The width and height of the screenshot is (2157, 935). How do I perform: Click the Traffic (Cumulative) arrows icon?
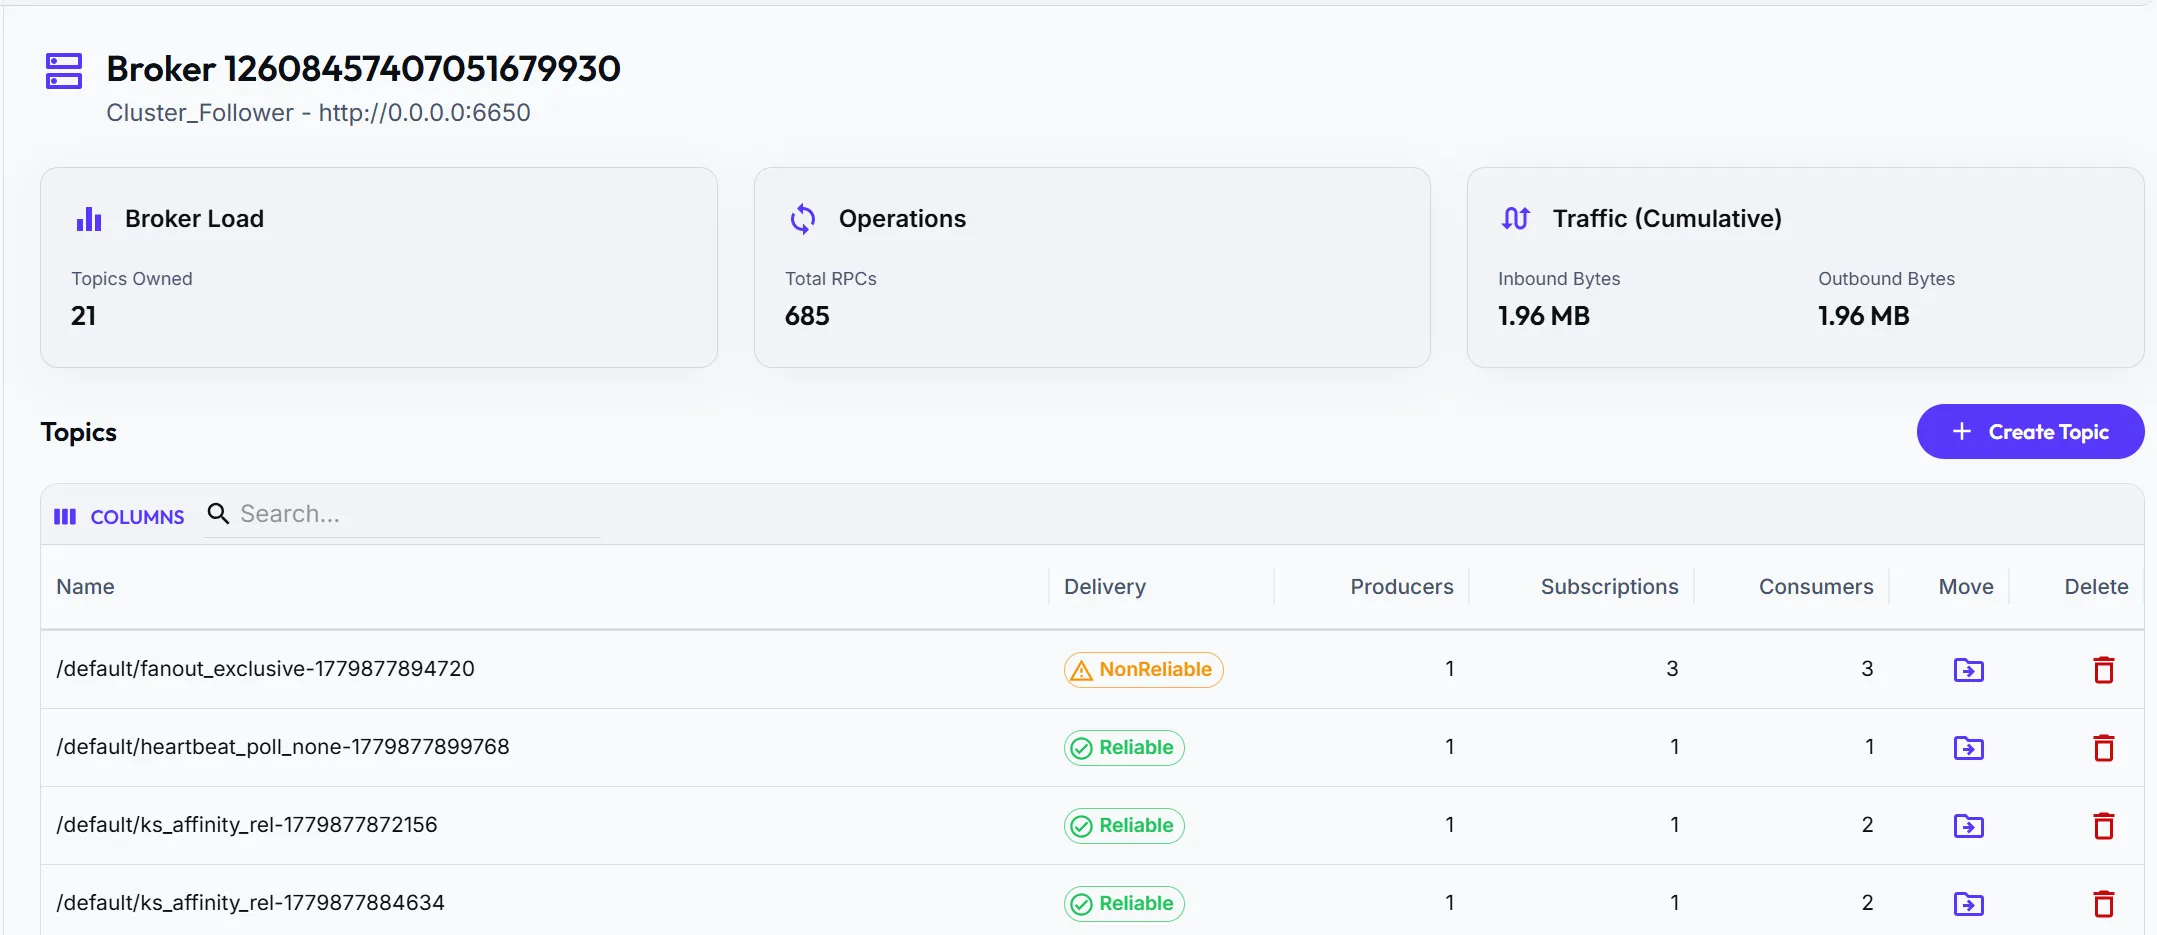click(1516, 218)
